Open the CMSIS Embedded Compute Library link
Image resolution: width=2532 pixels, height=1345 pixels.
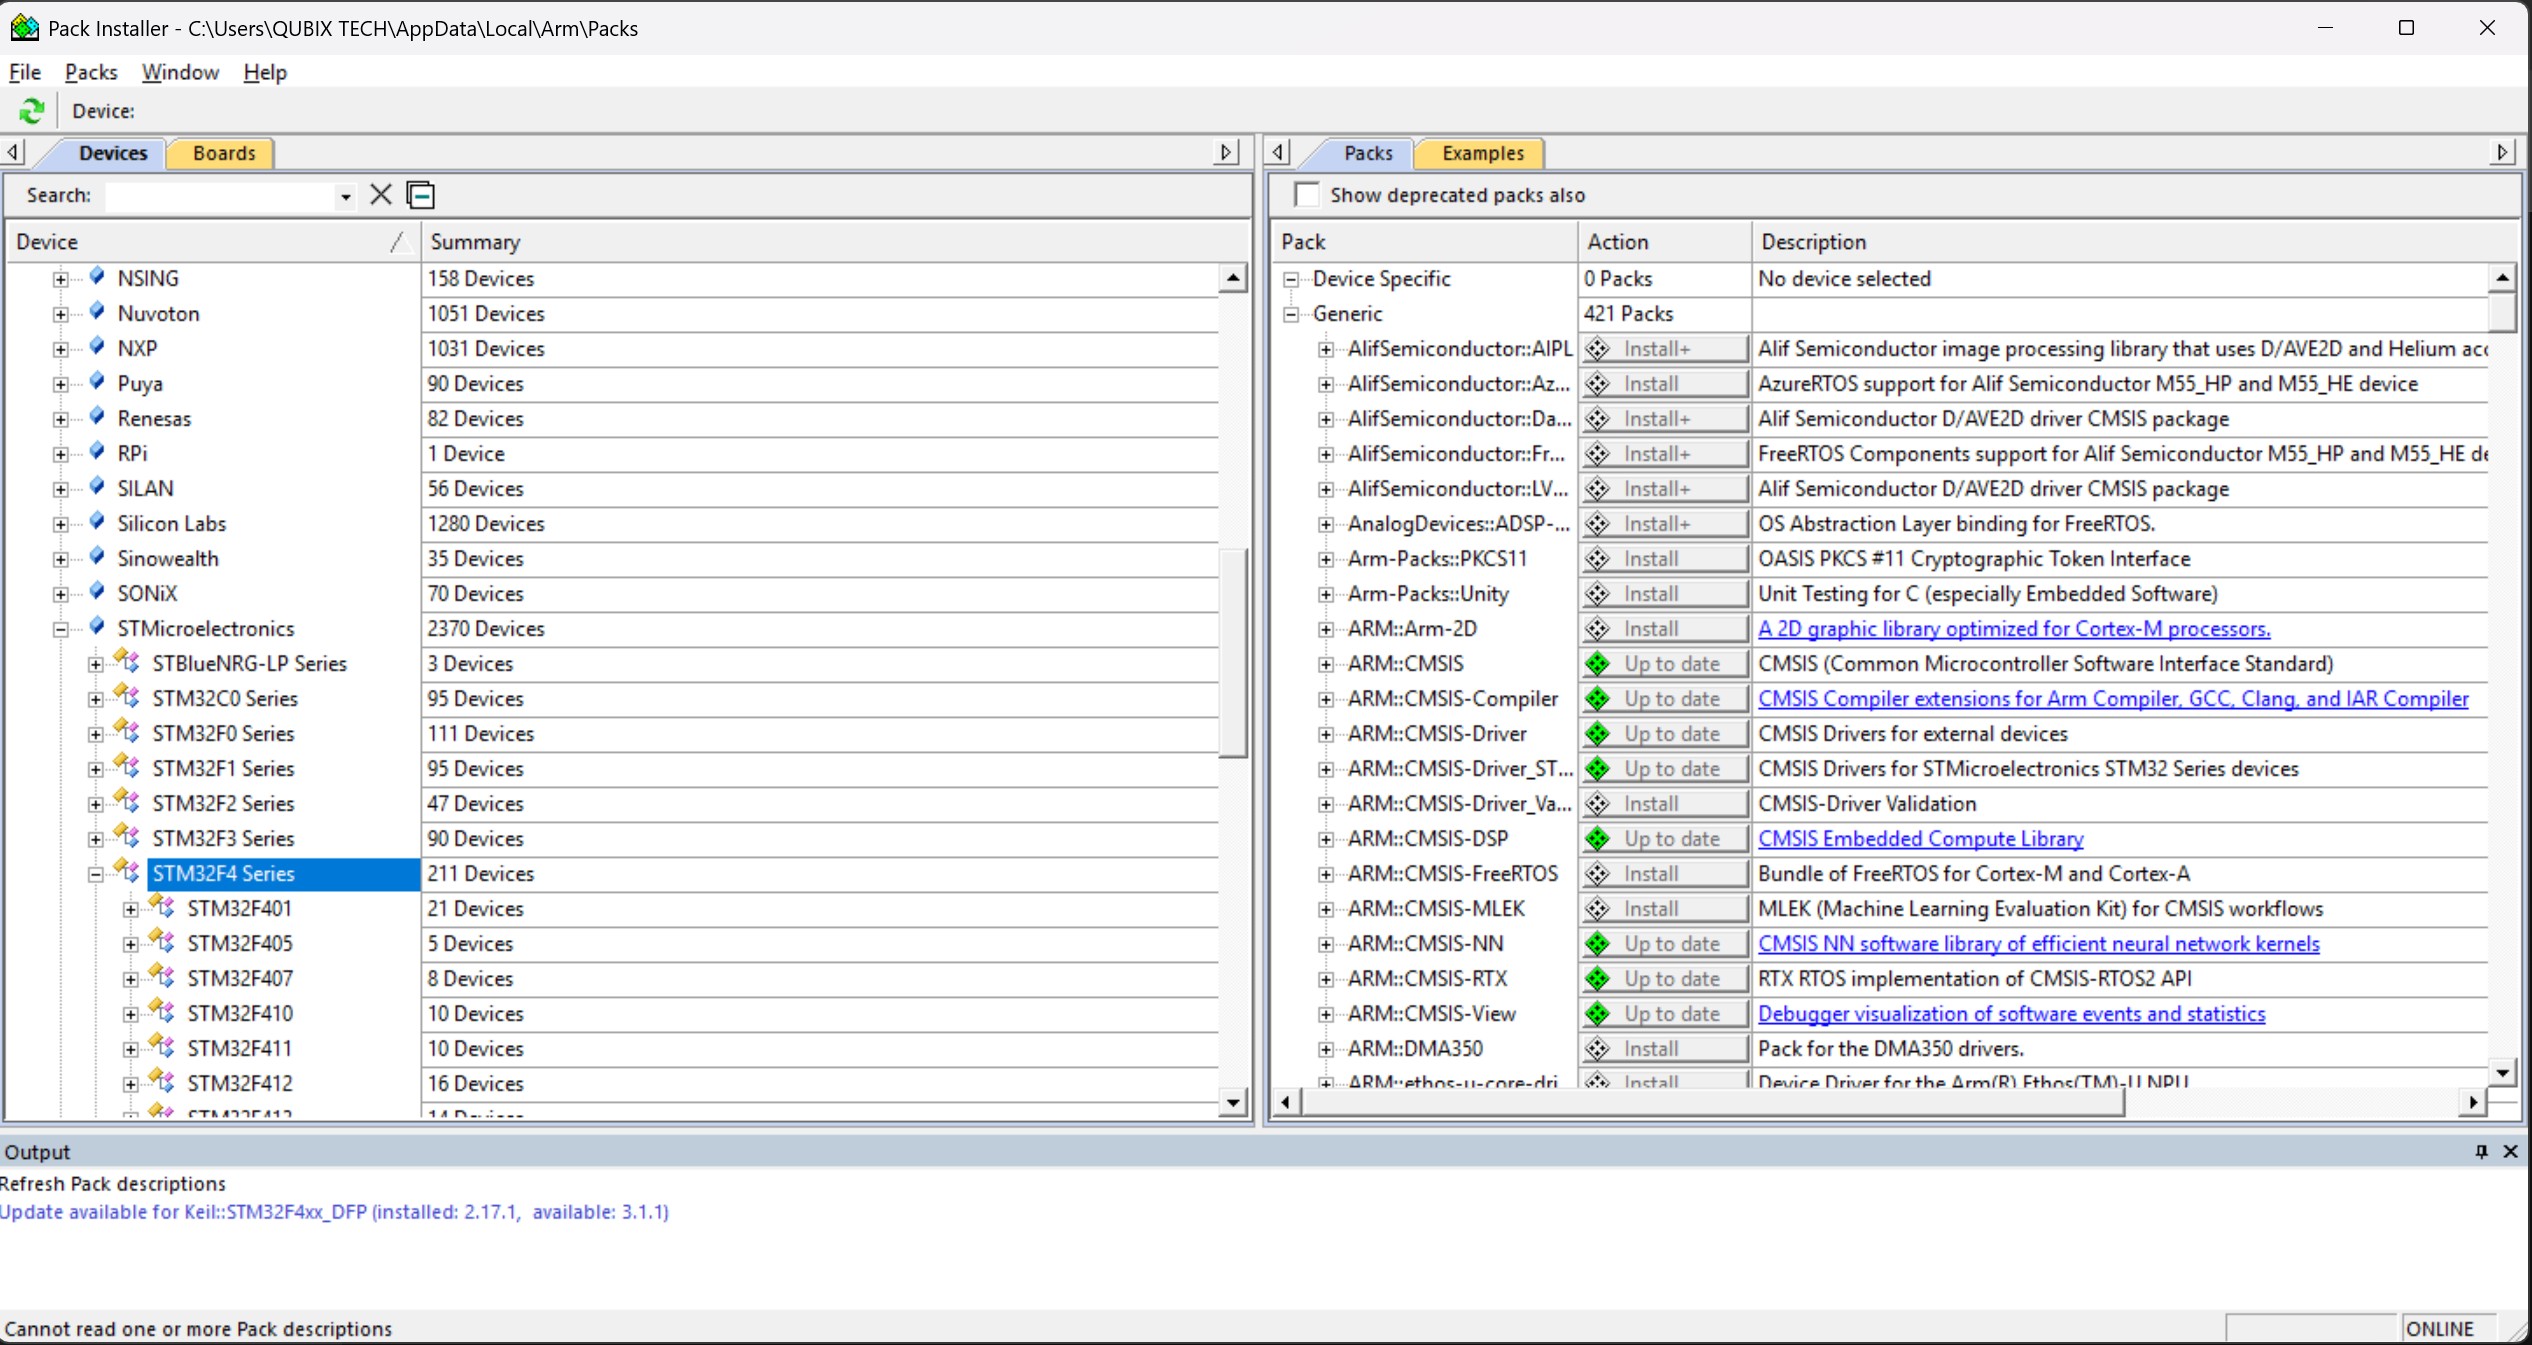point(1919,838)
